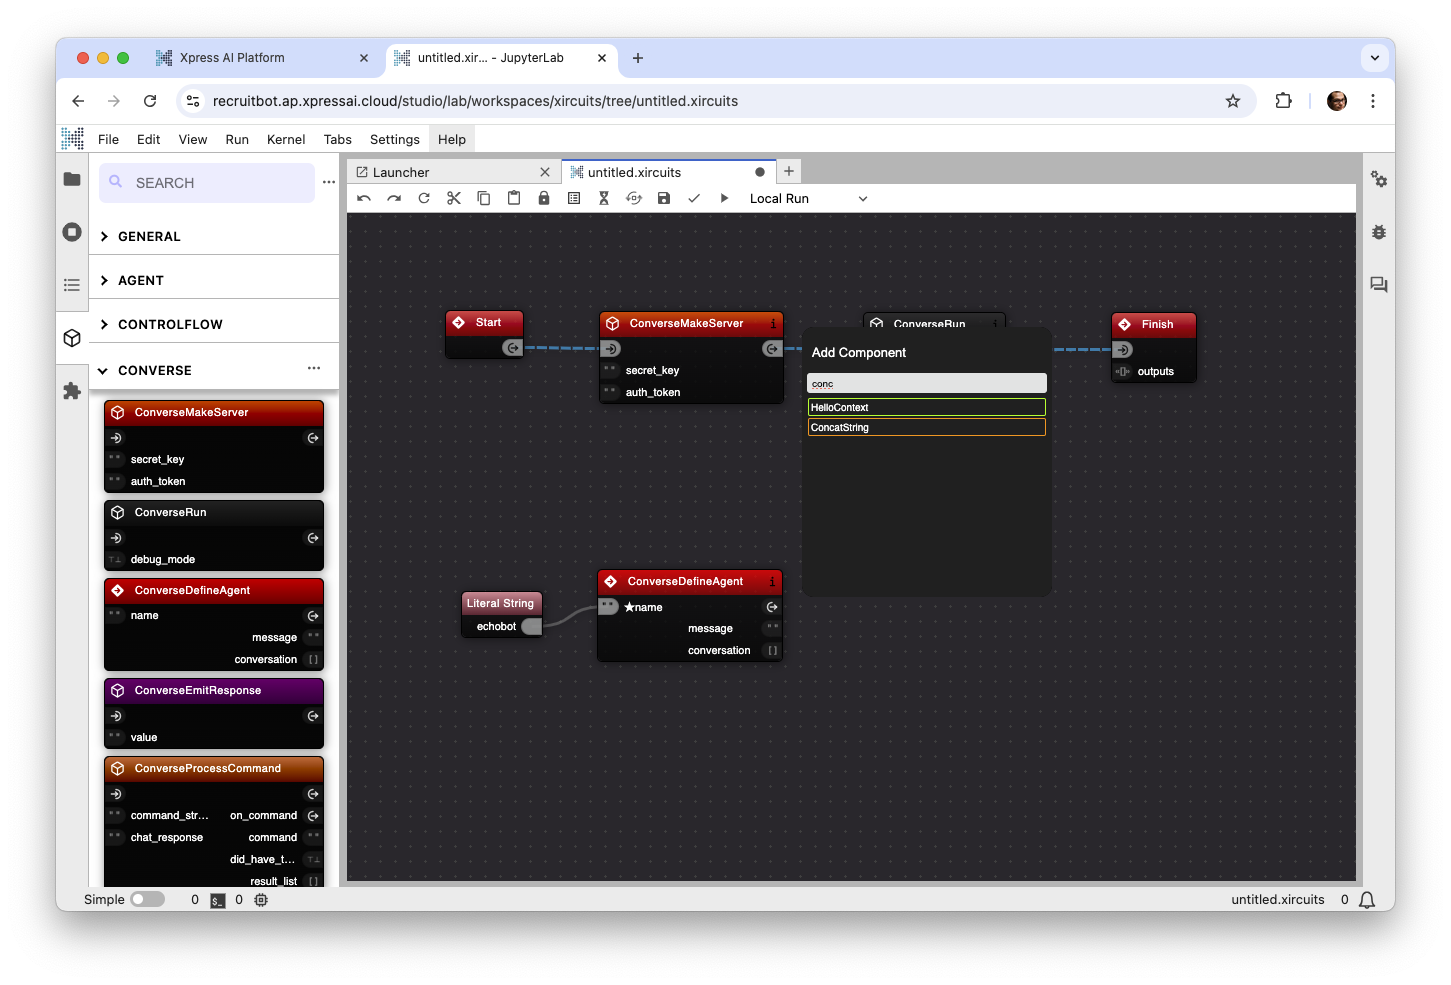The height and width of the screenshot is (985, 1451).
Task: Click the plus button to add new launcher tab
Action: tap(789, 171)
